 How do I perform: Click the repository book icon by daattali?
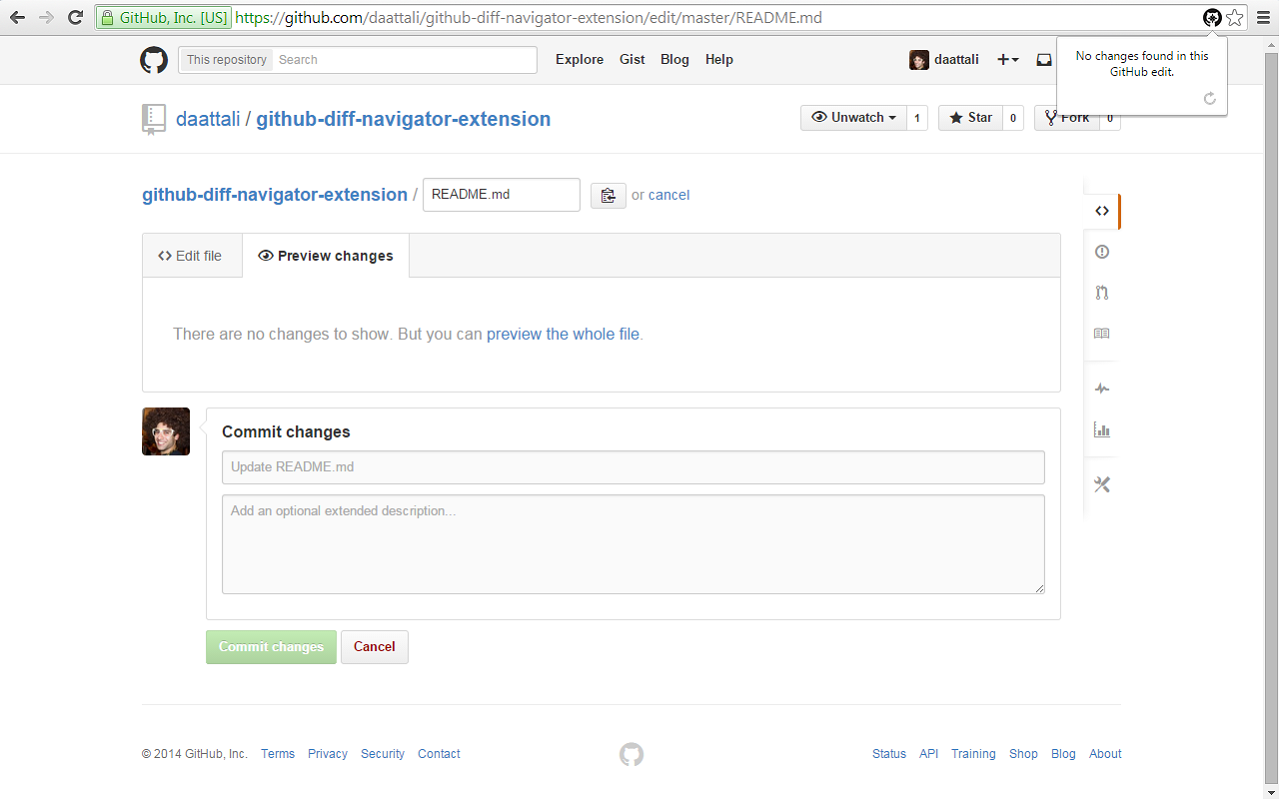tap(153, 119)
